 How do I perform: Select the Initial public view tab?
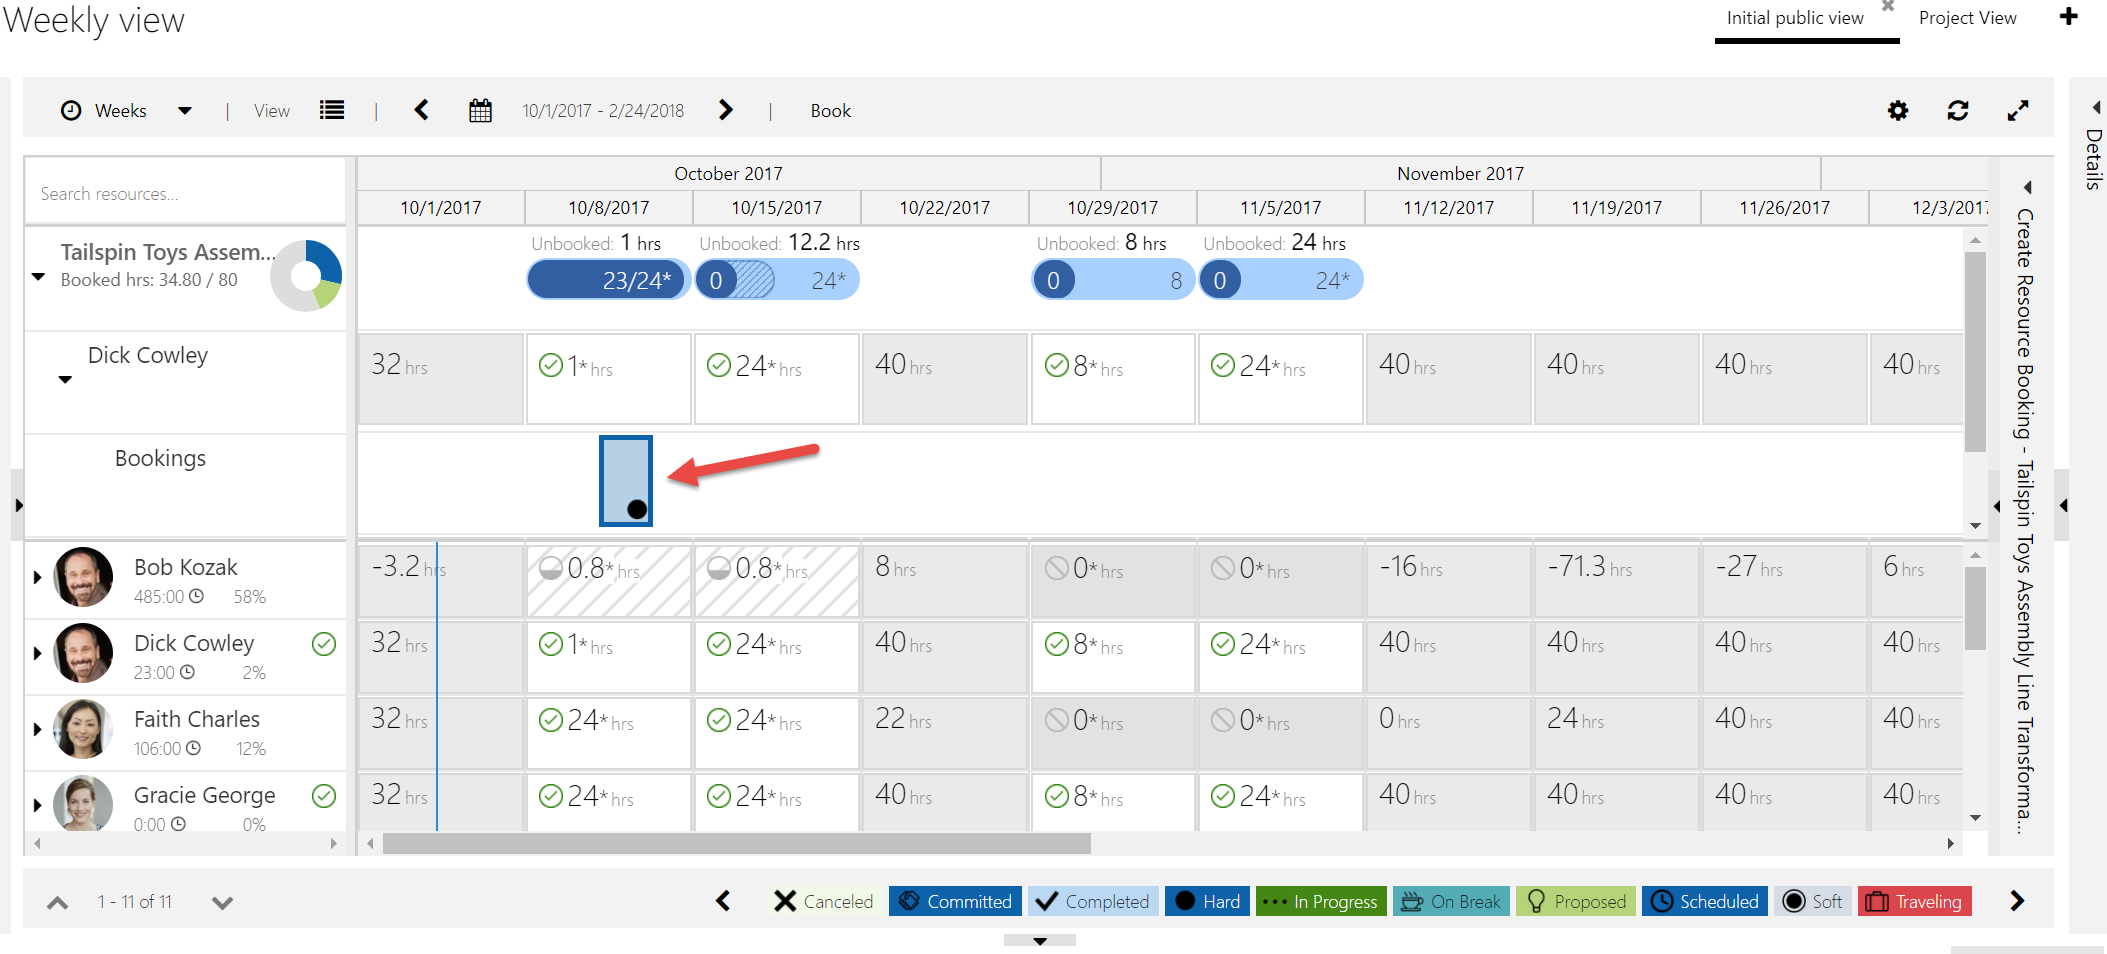point(1795,18)
